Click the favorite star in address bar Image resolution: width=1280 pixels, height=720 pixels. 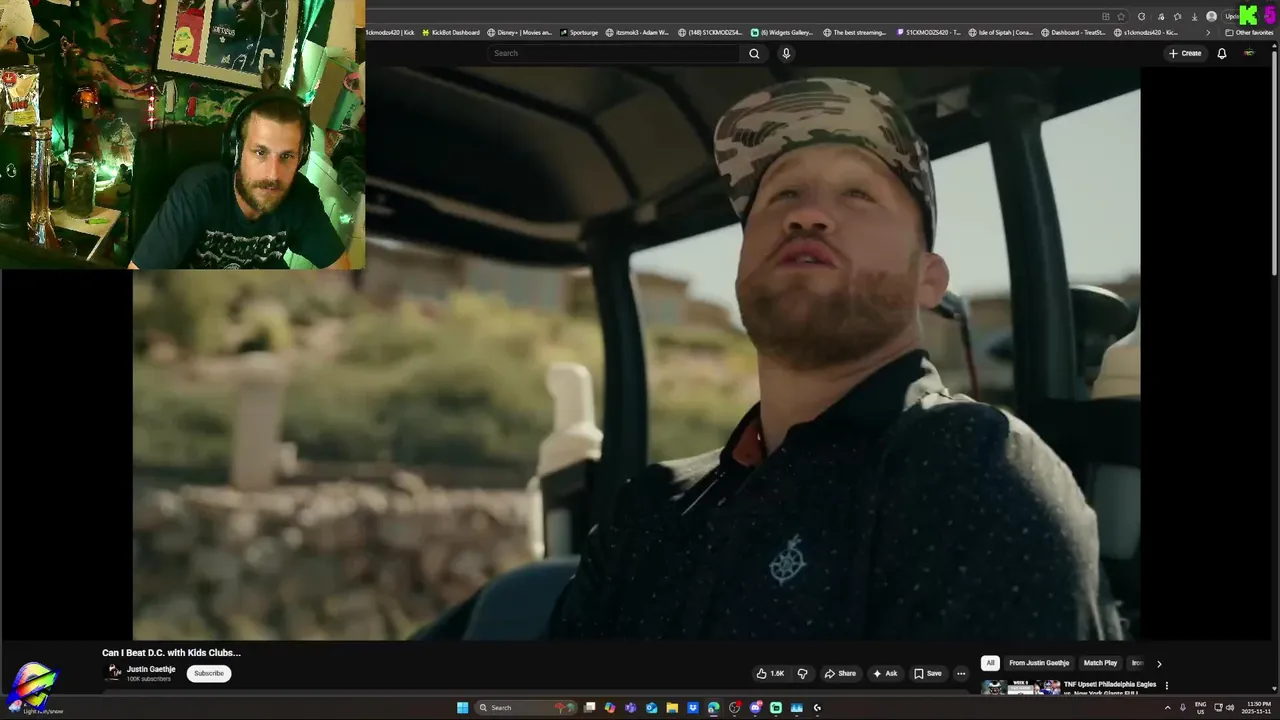pyautogui.click(x=1120, y=16)
